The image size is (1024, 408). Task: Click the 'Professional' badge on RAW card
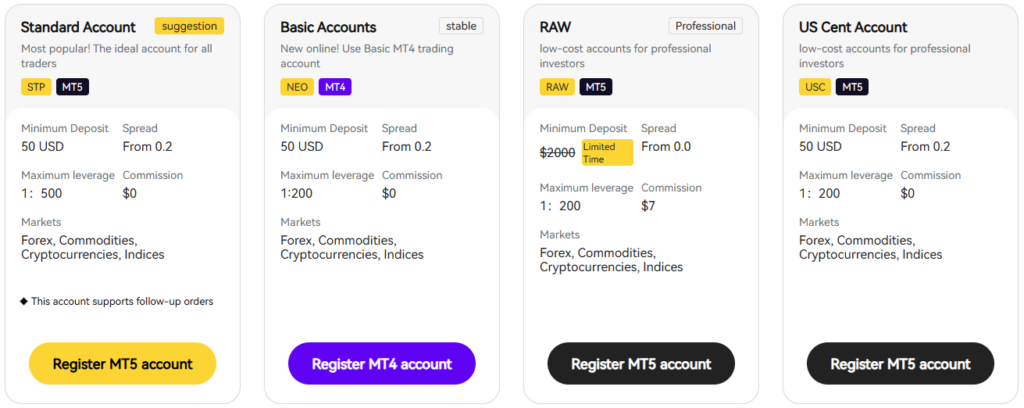pos(705,26)
